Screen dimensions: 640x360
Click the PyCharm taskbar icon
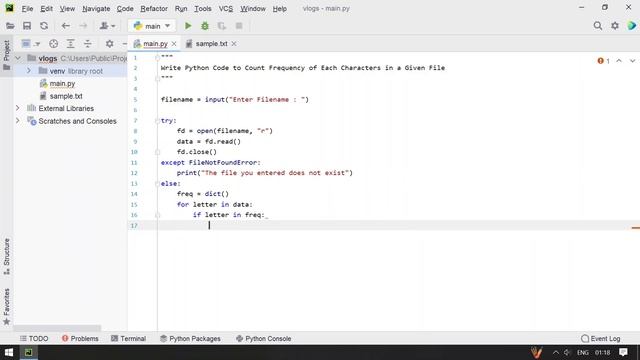point(29,352)
